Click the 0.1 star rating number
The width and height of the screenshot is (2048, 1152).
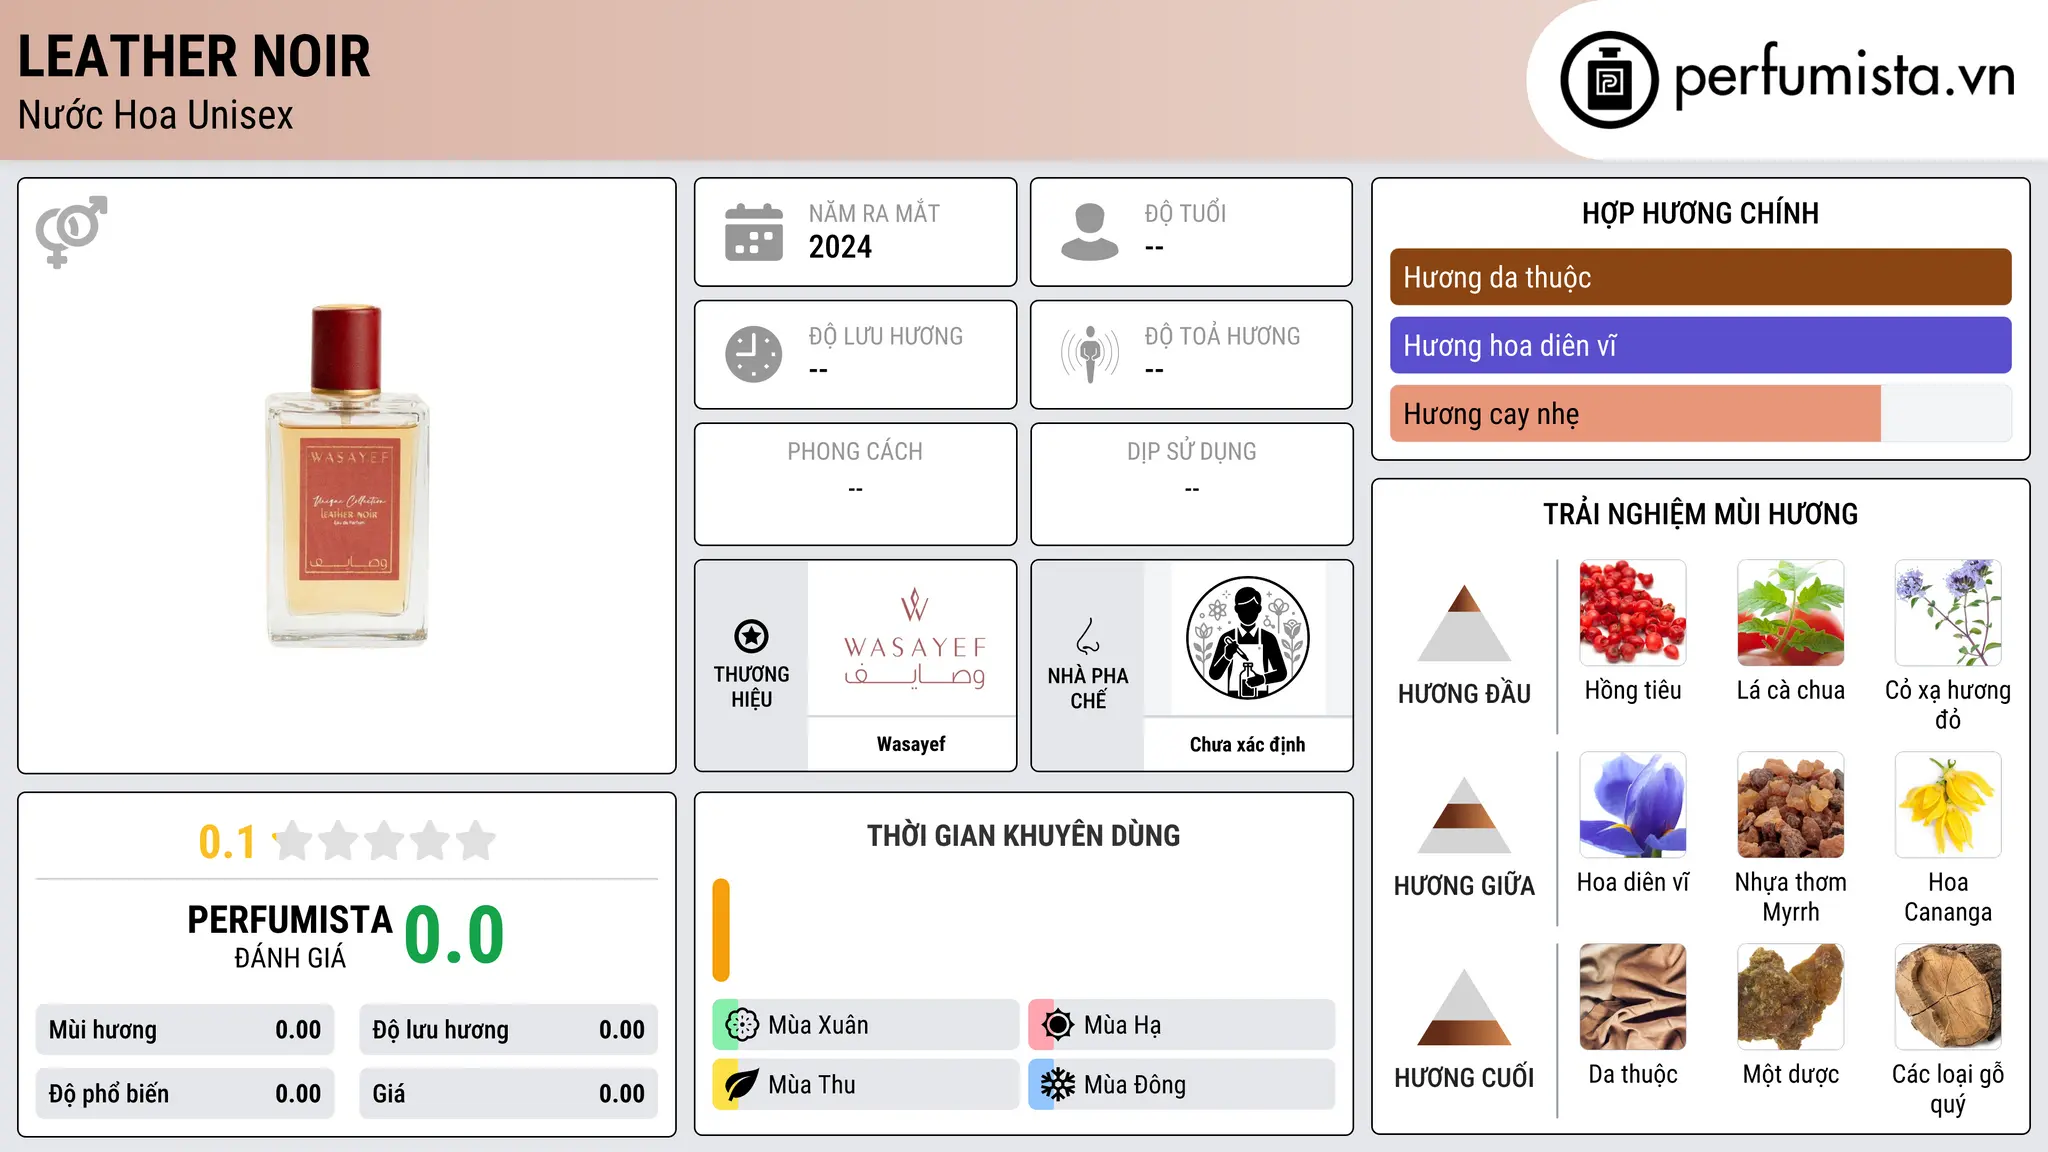click(227, 842)
